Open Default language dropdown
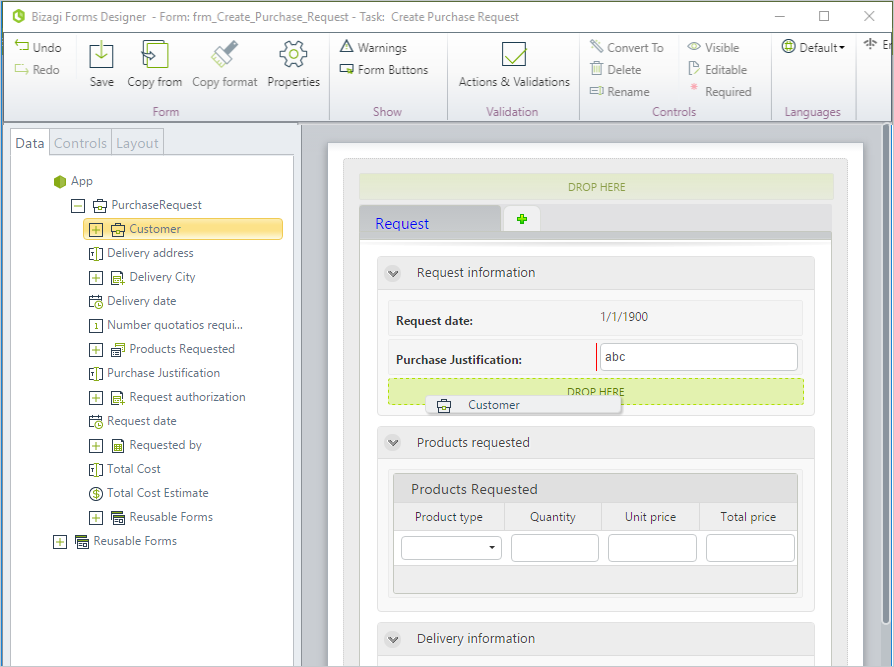 (813, 47)
